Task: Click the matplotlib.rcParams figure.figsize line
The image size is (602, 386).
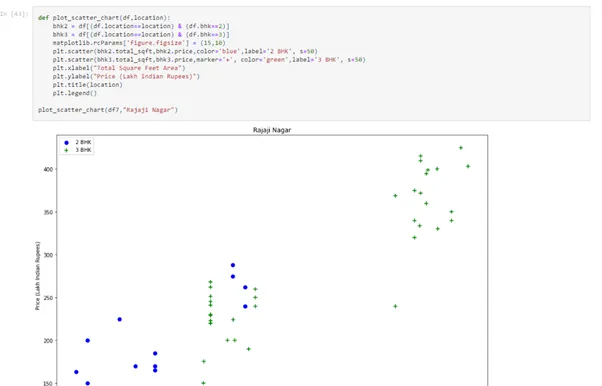Action: coord(139,43)
